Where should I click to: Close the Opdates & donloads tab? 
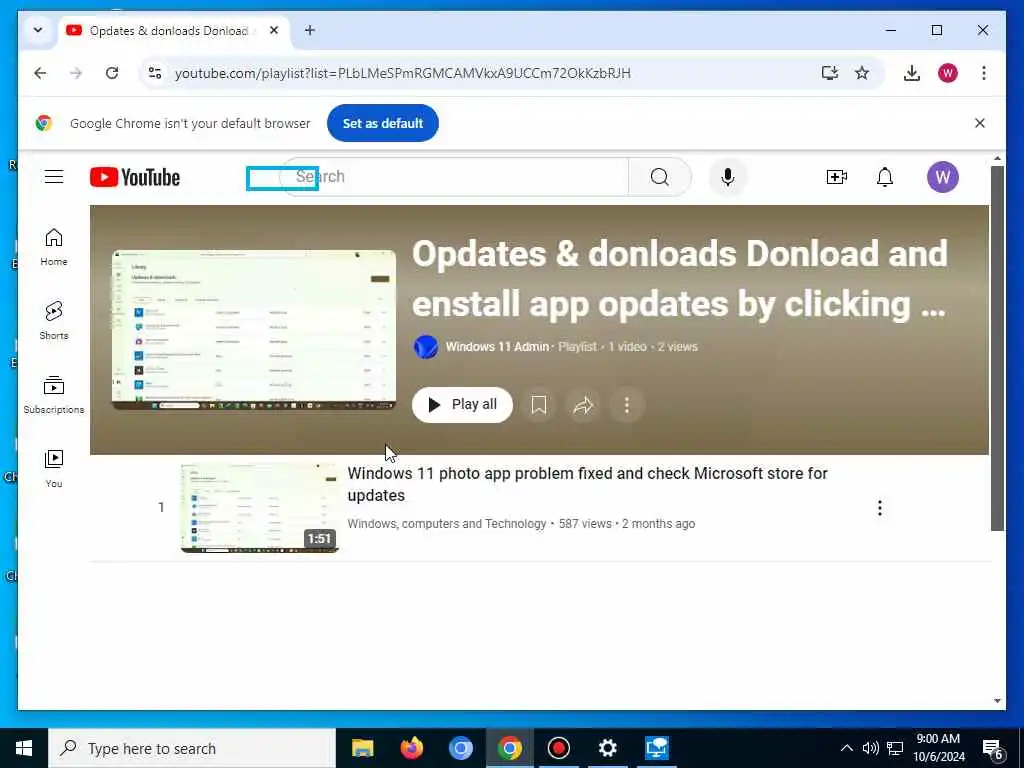click(274, 30)
